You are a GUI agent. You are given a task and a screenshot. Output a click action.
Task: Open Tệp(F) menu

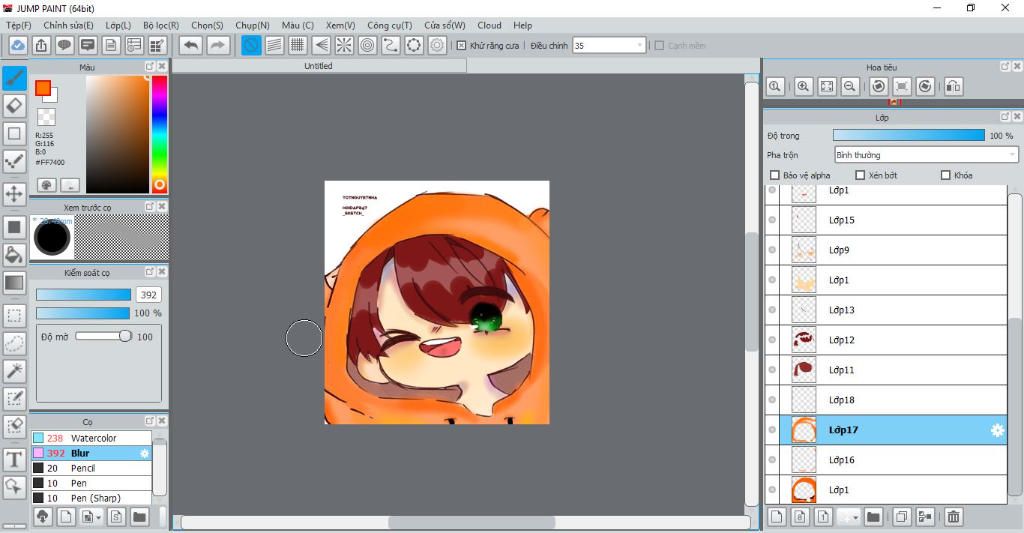(x=19, y=25)
